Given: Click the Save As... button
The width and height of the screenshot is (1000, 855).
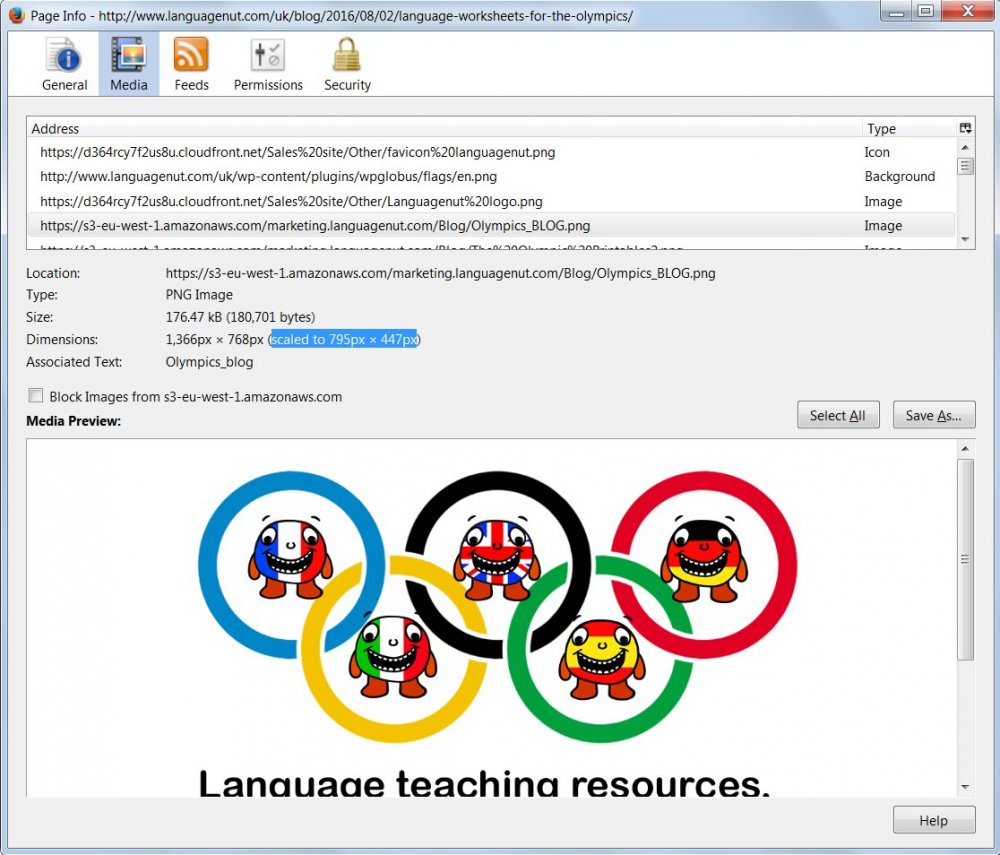Looking at the screenshot, I should (x=933, y=415).
